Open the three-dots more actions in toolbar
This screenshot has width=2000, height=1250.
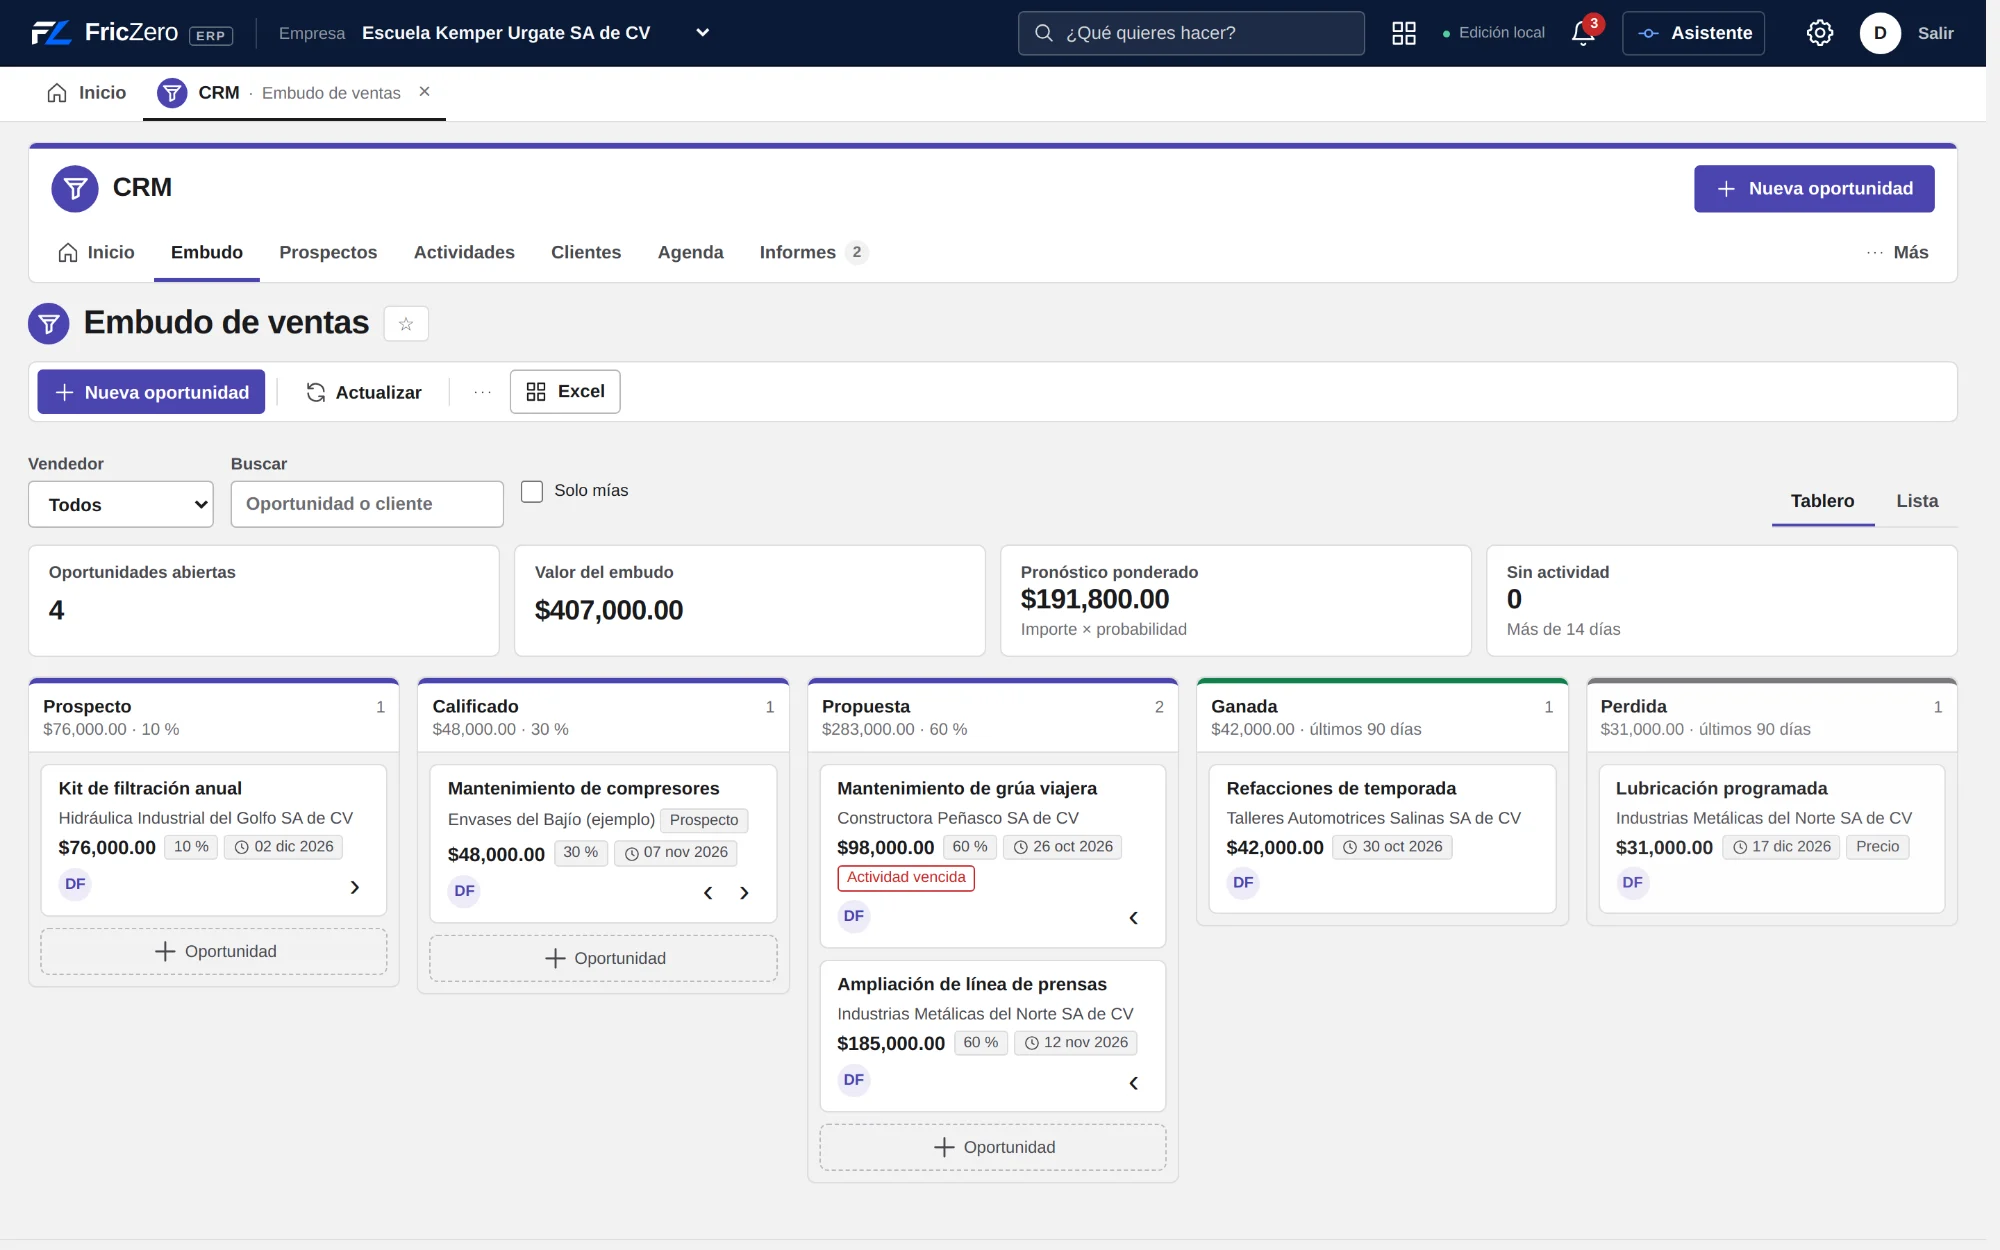tap(483, 392)
